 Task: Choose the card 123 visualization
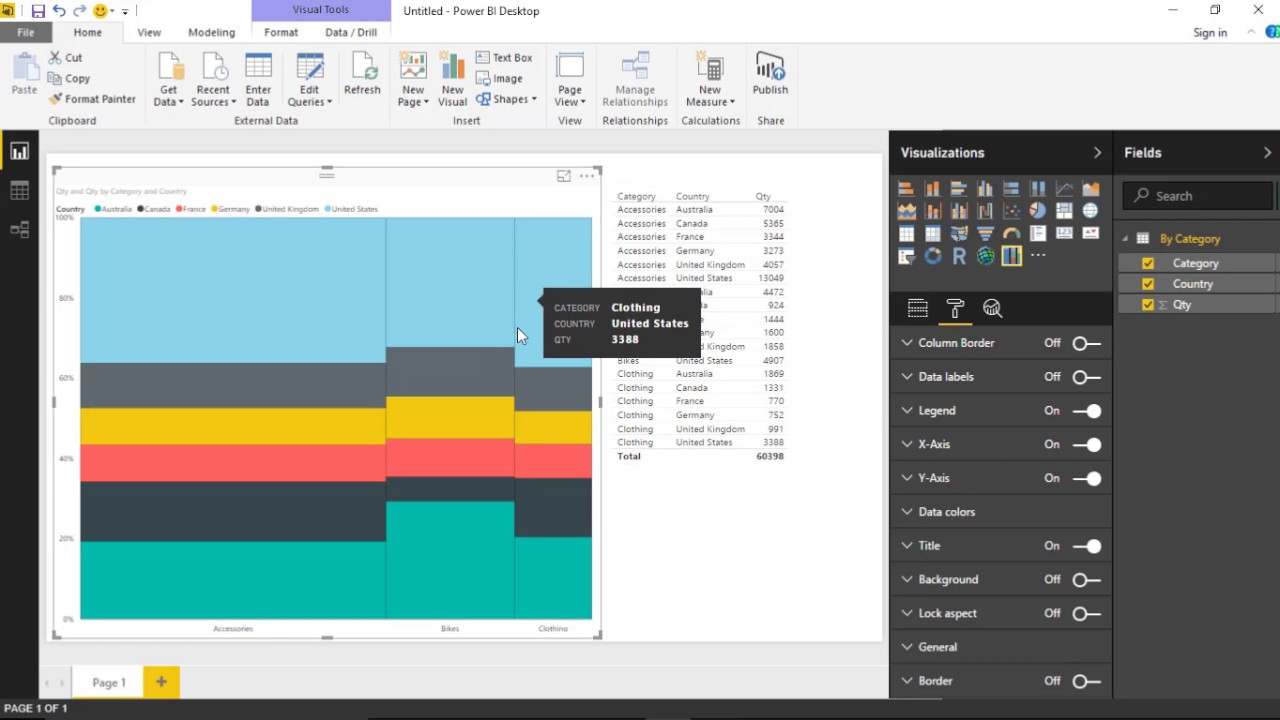tap(1064, 234)
